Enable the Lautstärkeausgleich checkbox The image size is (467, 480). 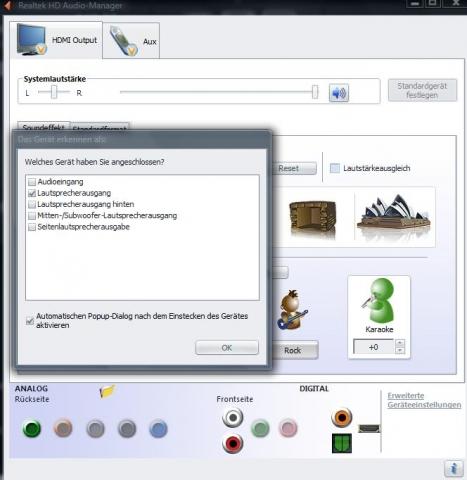[335, 168]
